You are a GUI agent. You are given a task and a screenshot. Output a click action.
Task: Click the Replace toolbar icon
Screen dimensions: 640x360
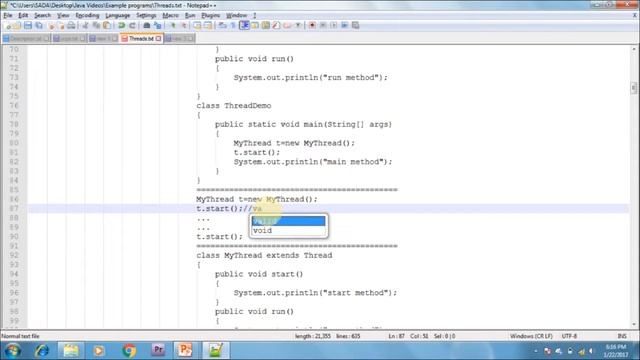(x=158, y=25)
